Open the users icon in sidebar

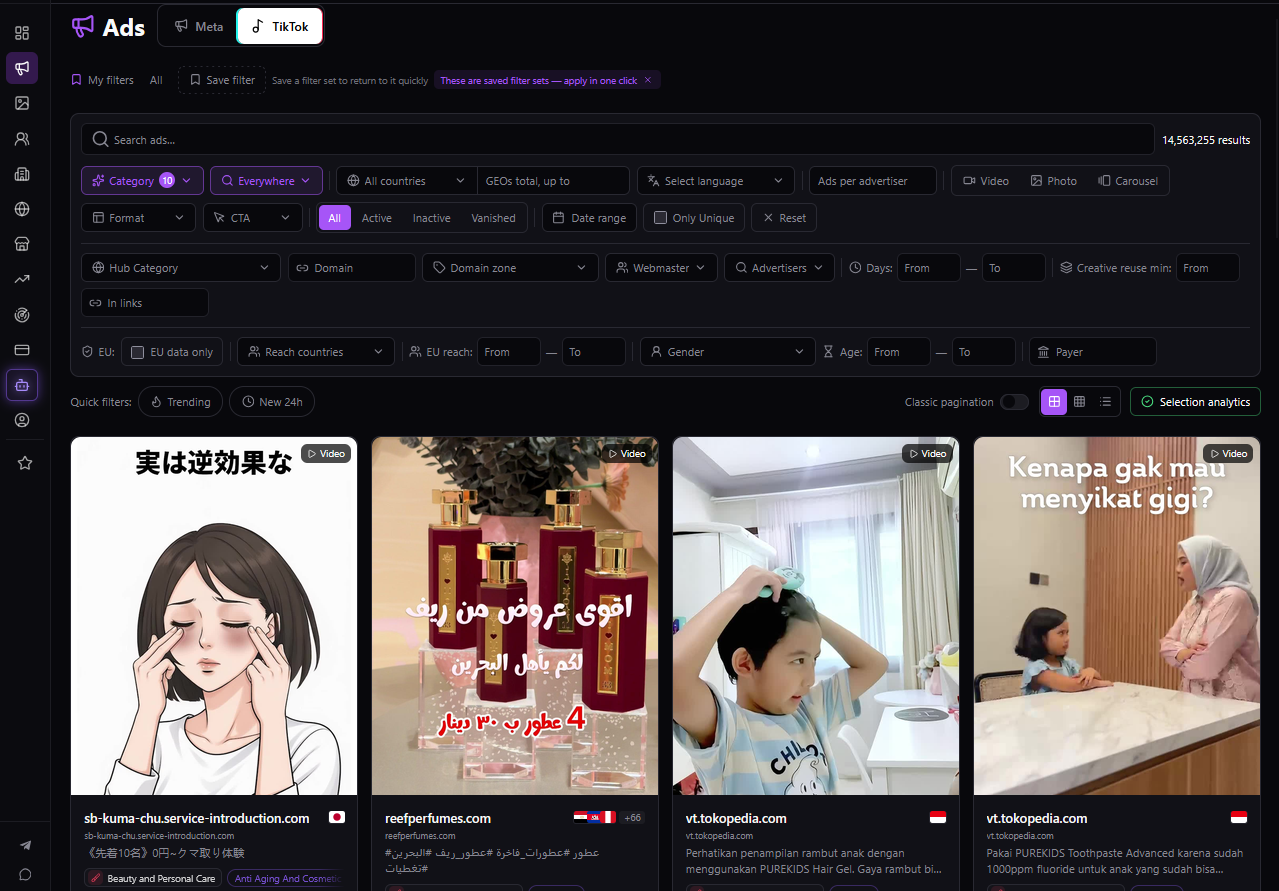(x=22, y=139)
